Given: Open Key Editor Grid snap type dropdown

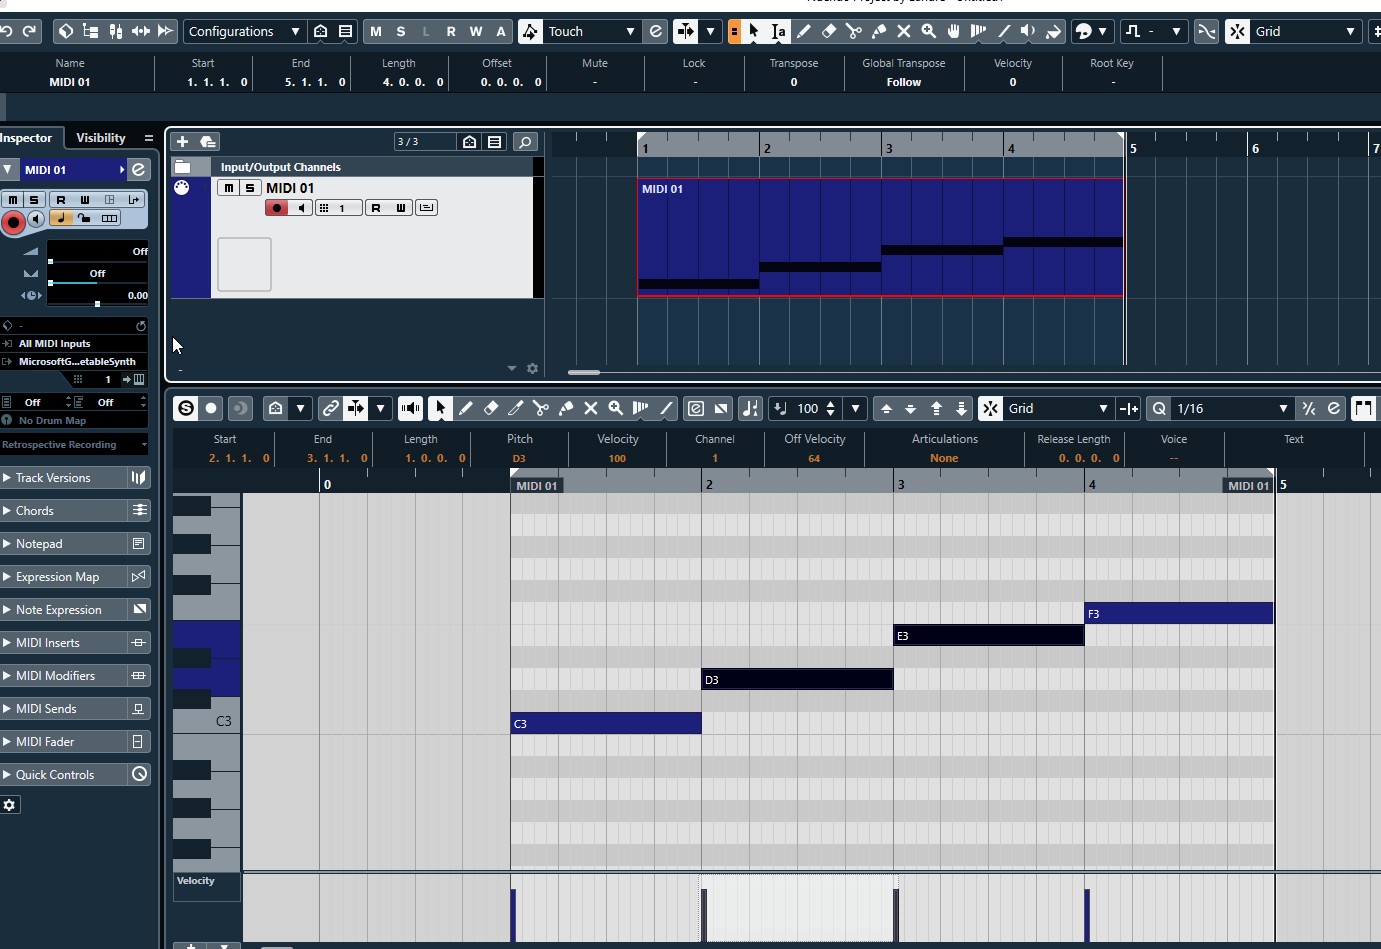Looking at the screenshot, I should (x=1058, y=408).
